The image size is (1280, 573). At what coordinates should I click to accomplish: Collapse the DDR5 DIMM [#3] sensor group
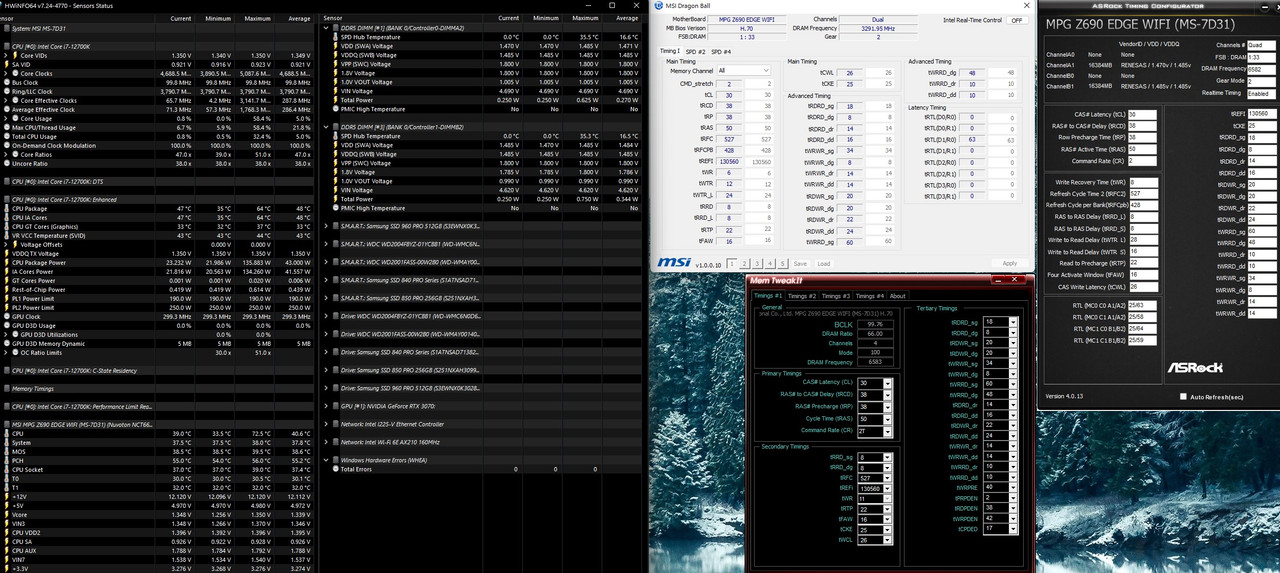[328, 127]
